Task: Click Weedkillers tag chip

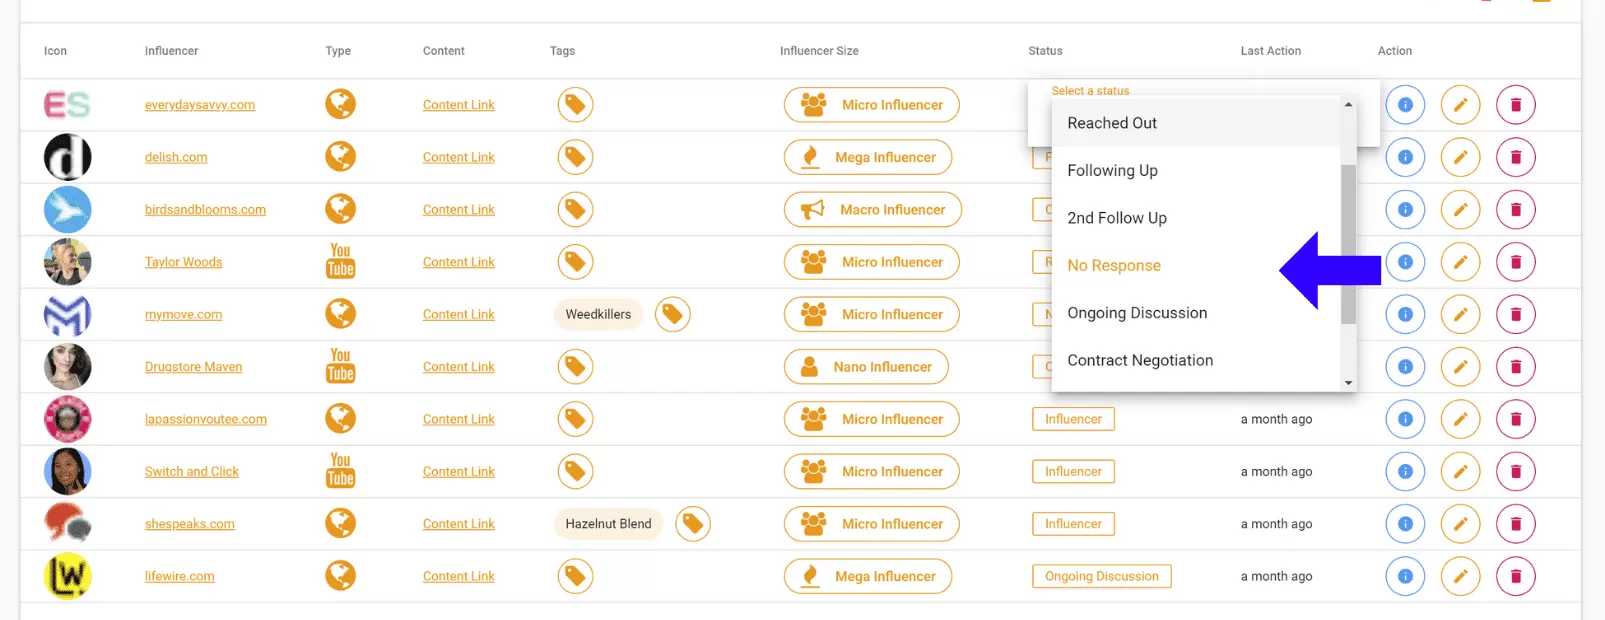Action: pyautogui.click(x=598, y=314)
